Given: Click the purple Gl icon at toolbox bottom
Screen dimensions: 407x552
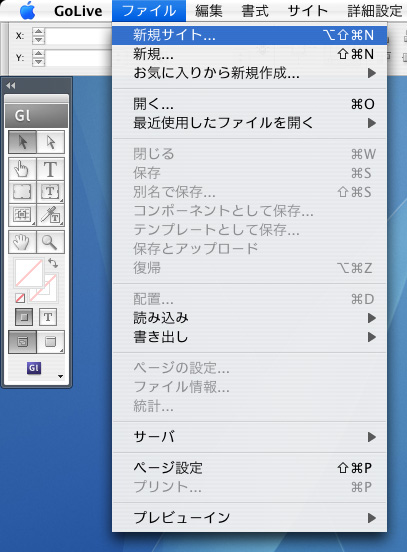Looking at the screenshot, I should click(x=34, y=368).
